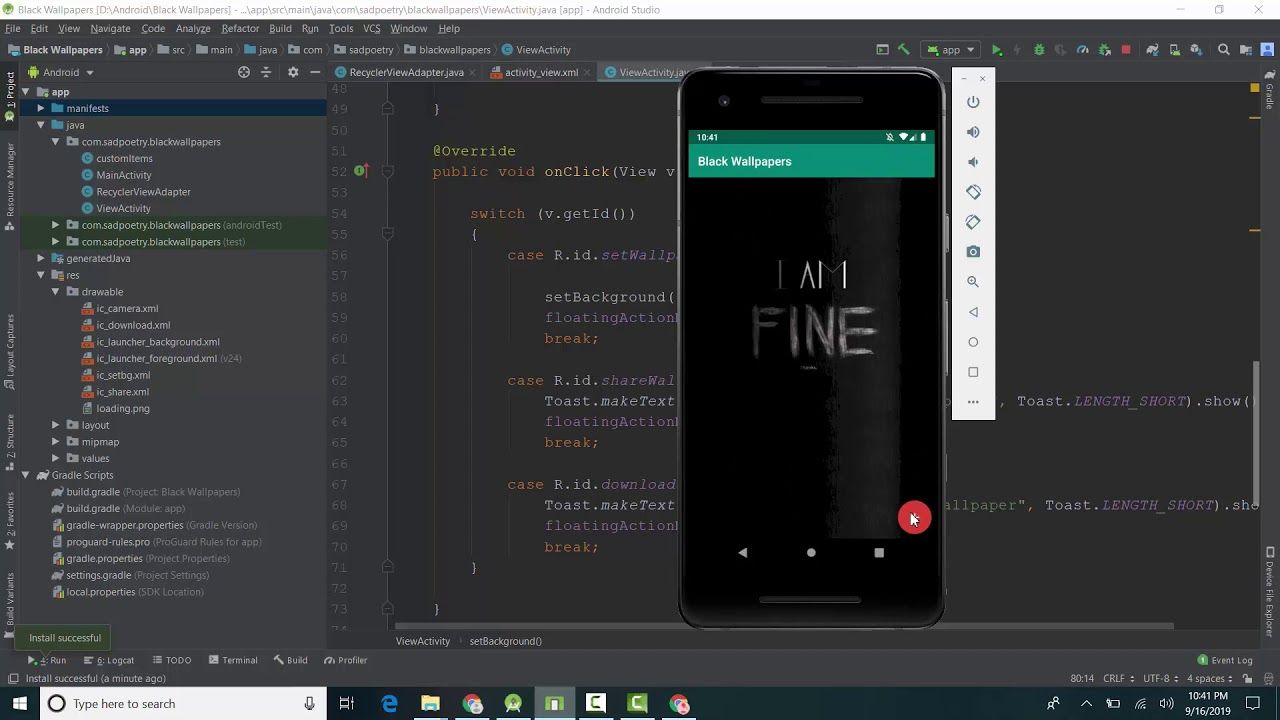This screenshot has height=720, width=1280.
Task: Open the Terminal tool window
Action: tap(233, 660)
